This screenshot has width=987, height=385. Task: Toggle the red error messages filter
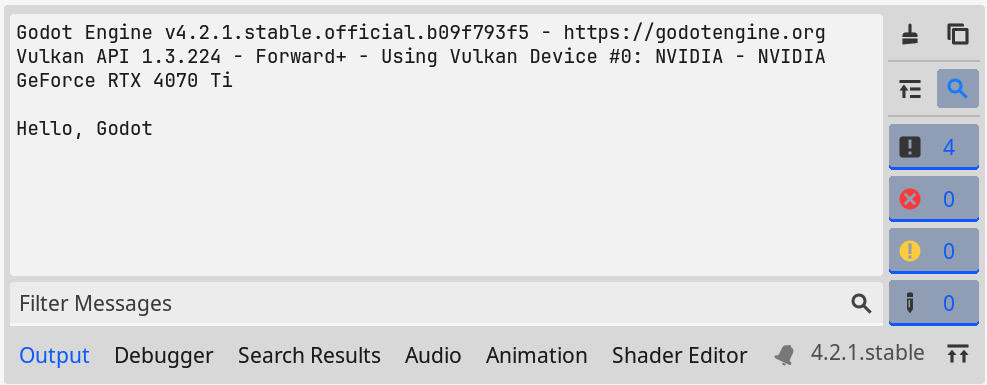(934, 199)
